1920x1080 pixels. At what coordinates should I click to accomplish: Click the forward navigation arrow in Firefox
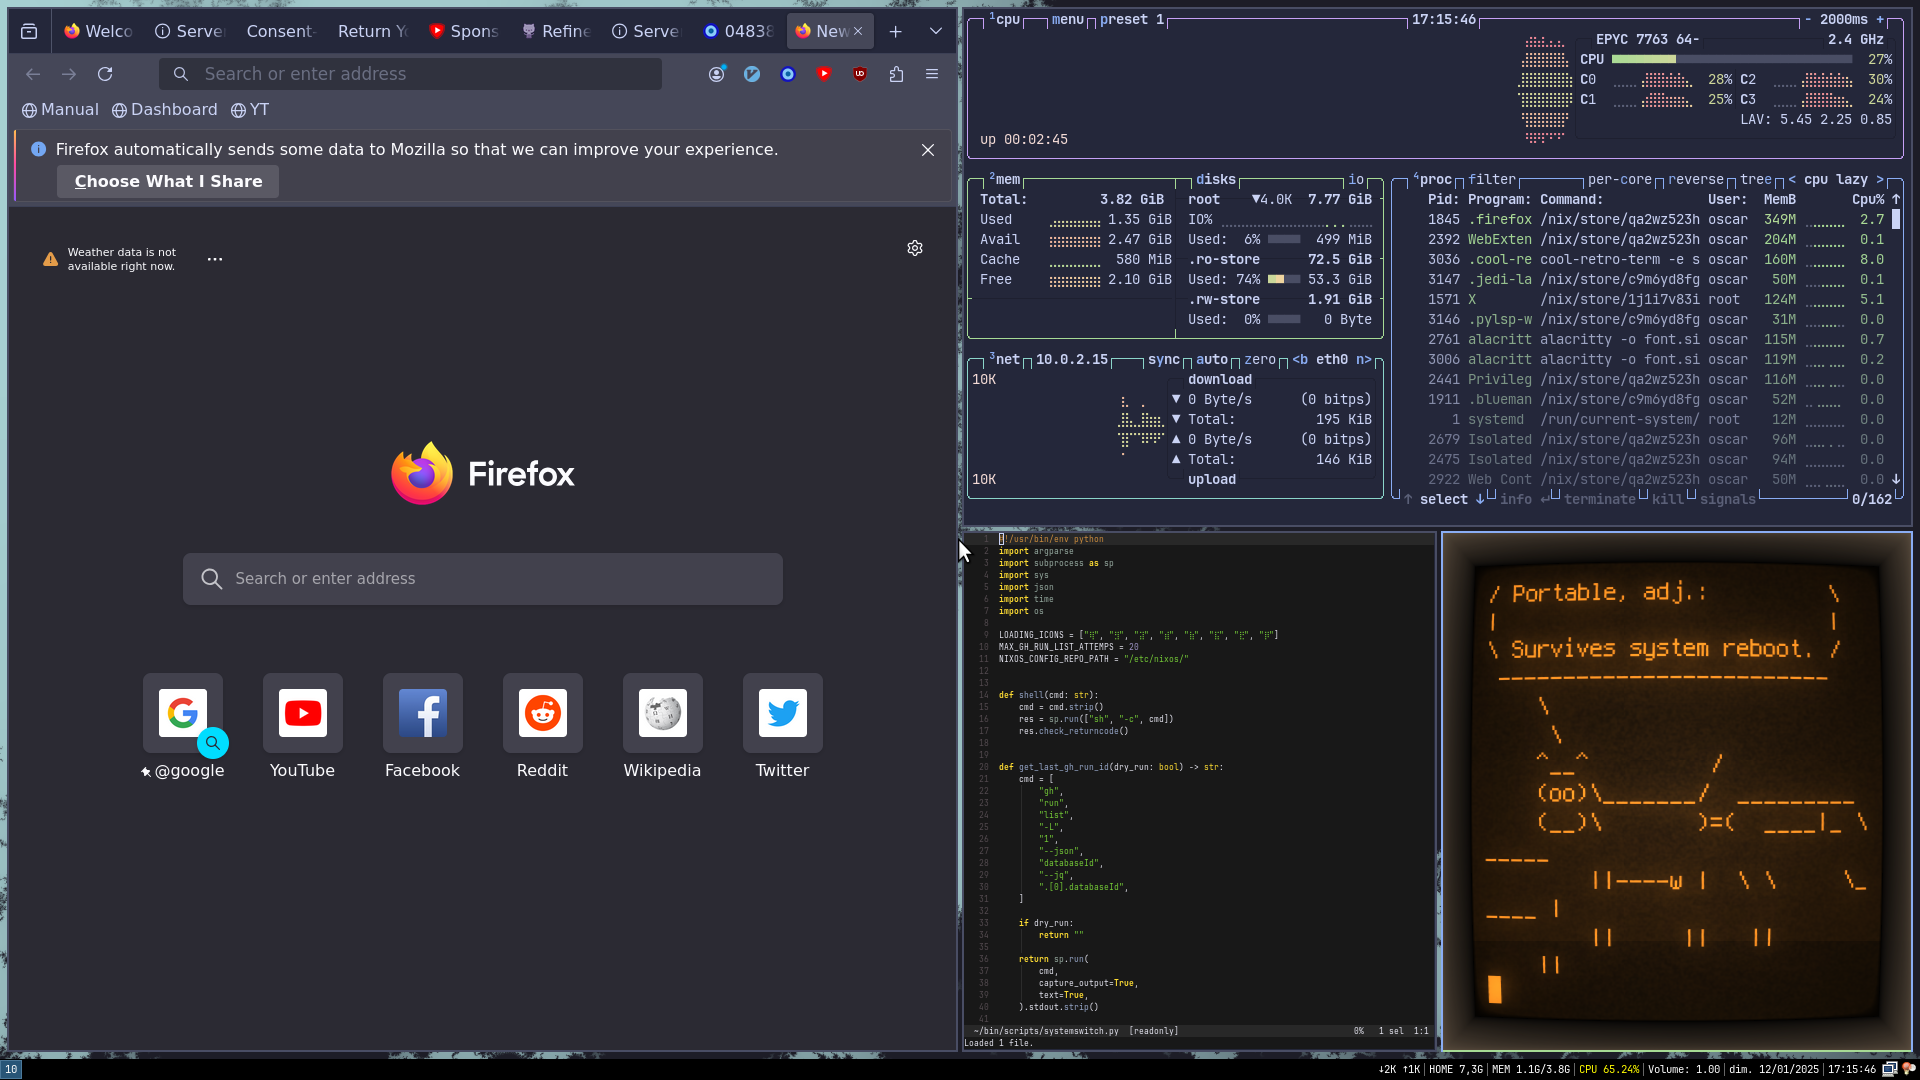pyautogui.click(x=69, y=74)
